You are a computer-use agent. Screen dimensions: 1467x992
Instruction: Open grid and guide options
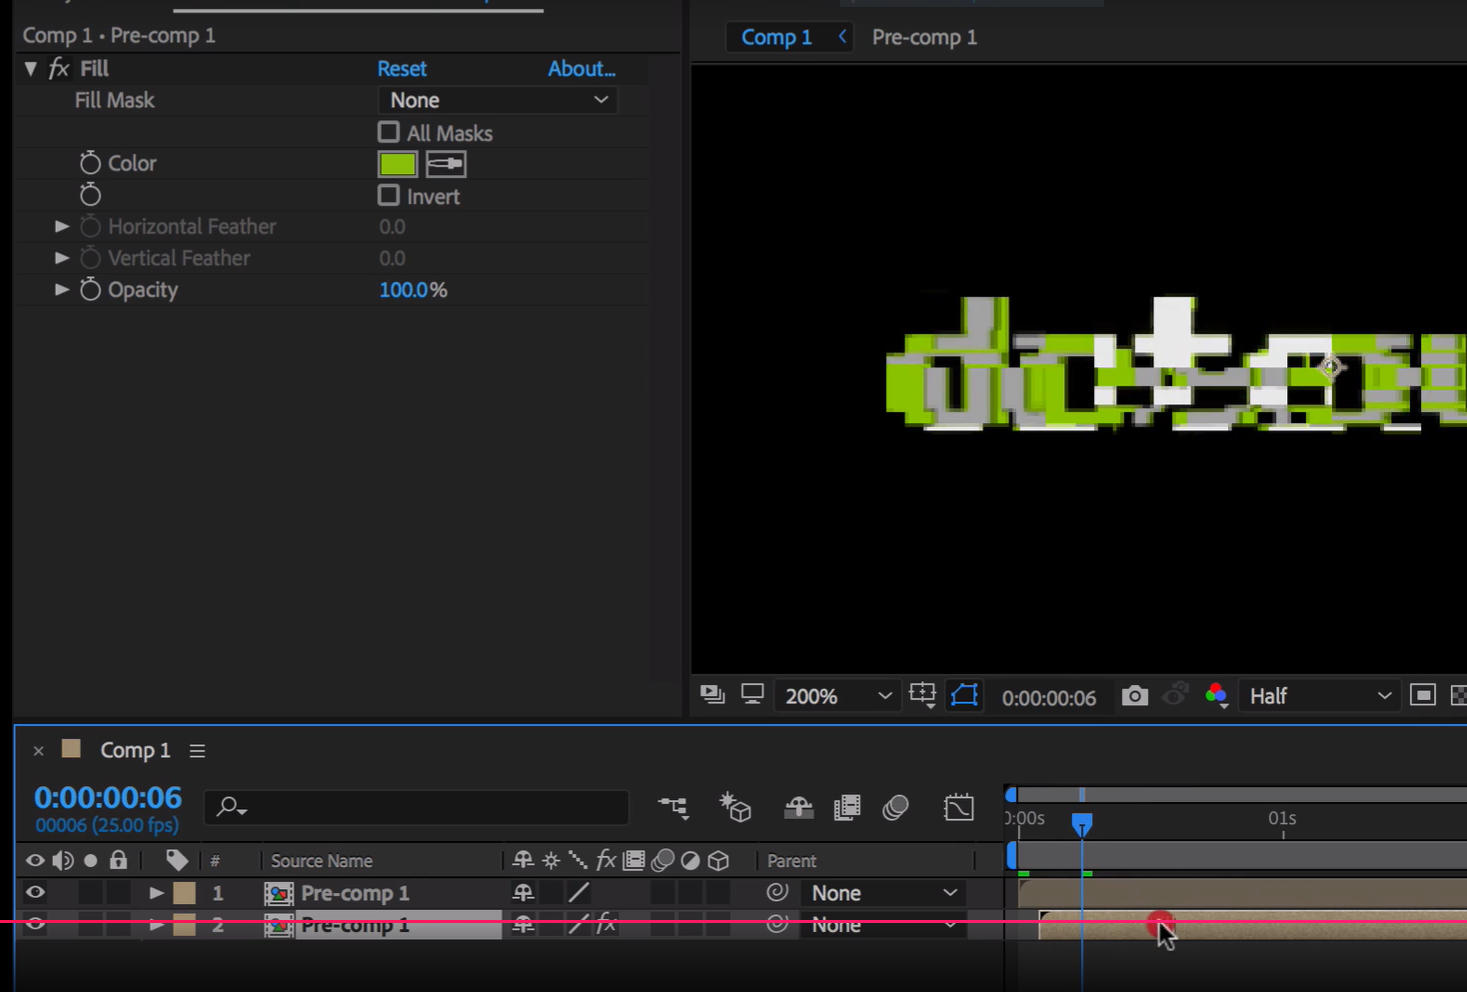(x=922, y=695)
